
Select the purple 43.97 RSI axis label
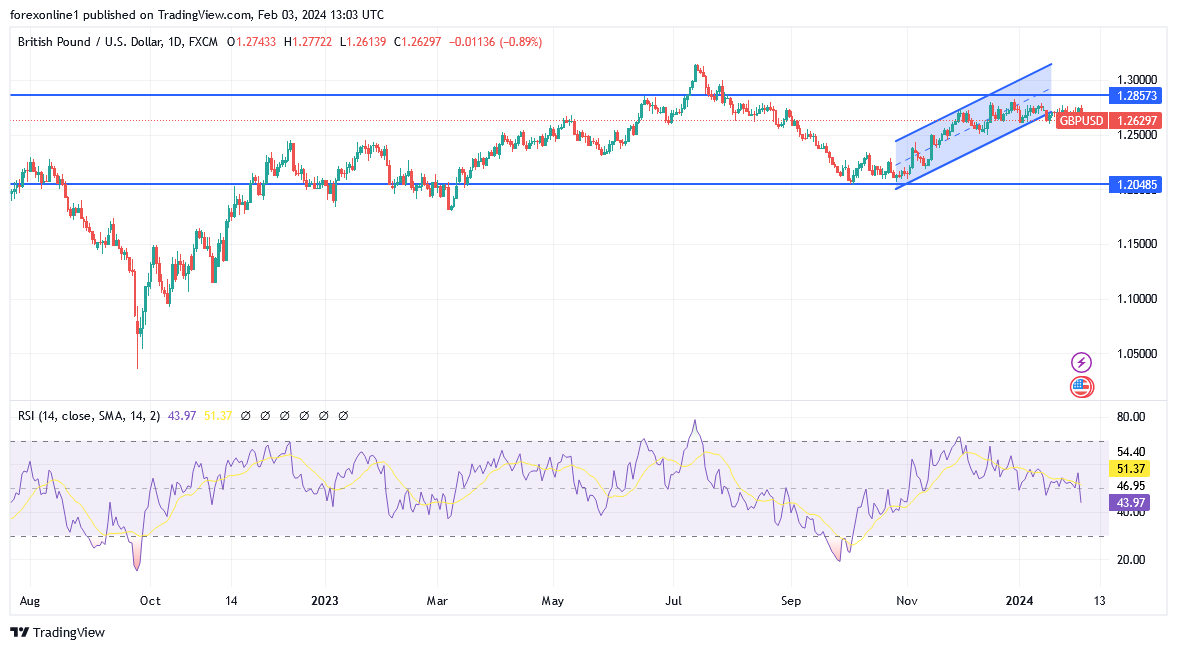point(1130,503)
